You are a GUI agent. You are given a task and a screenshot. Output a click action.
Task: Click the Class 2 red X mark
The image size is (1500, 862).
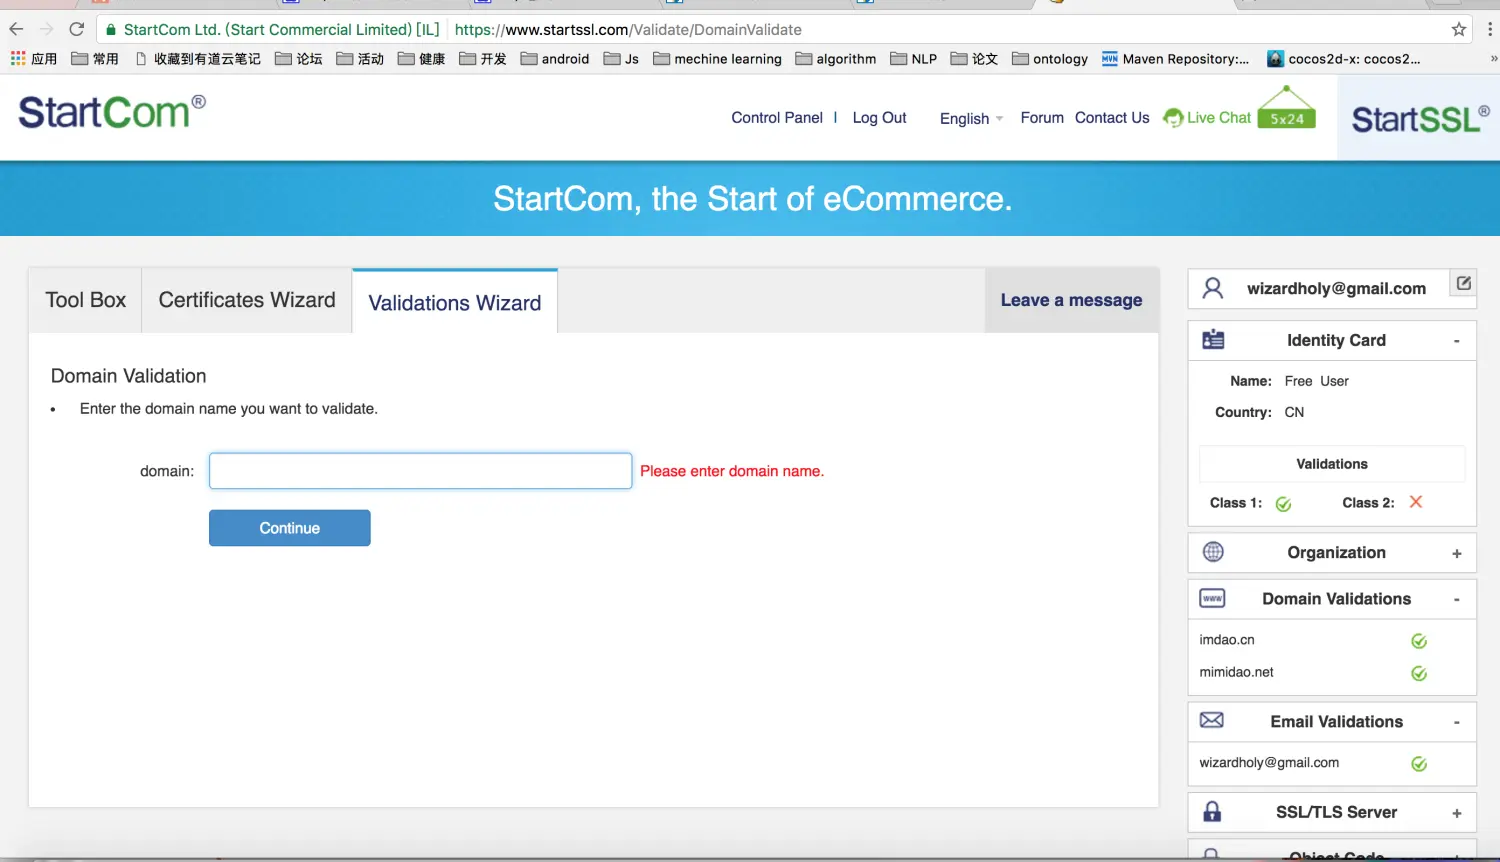point(1416,502)
